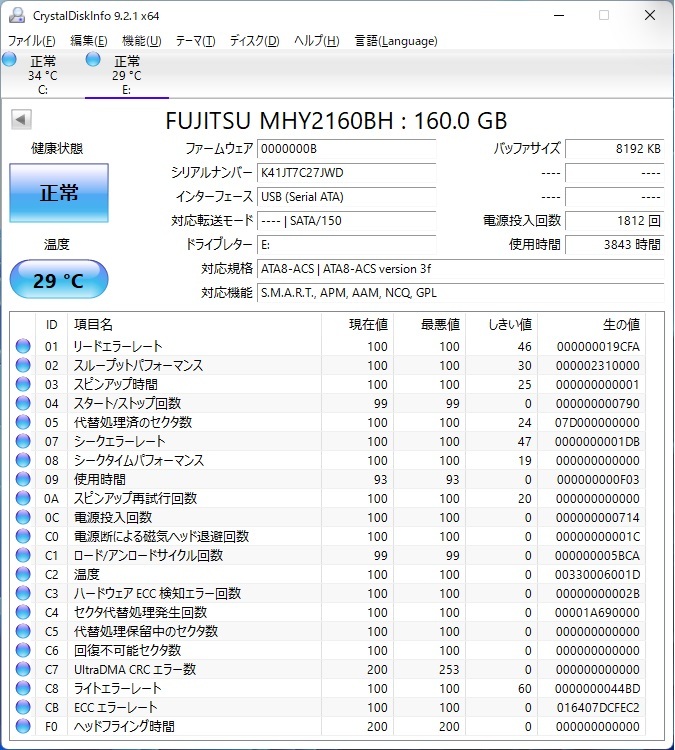Click the previous disk arrow button
Screen dimensions: 675x750
click(21, 120)
